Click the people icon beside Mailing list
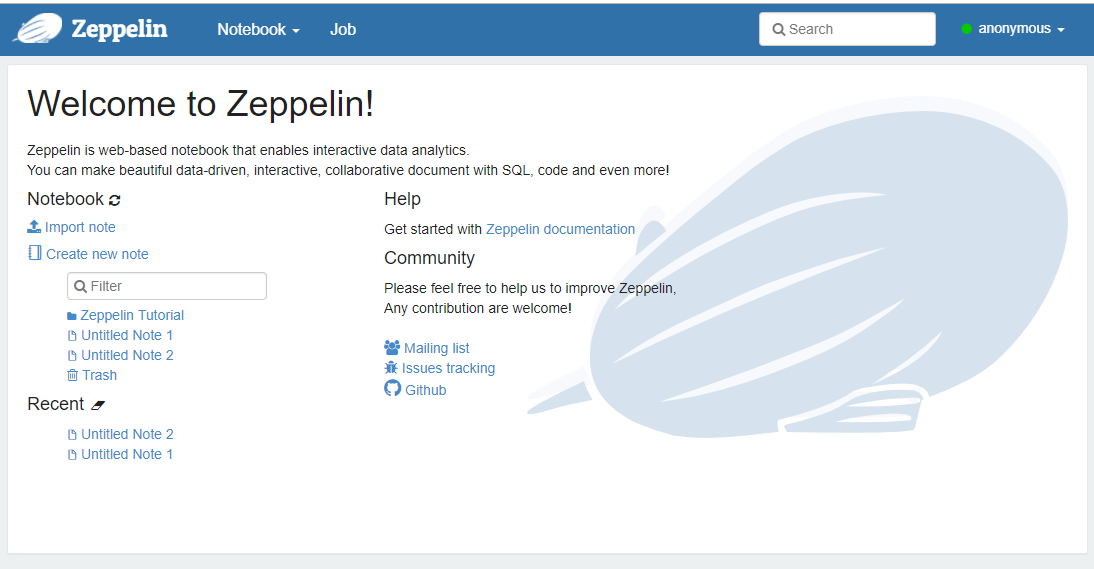 click(392, 347)
